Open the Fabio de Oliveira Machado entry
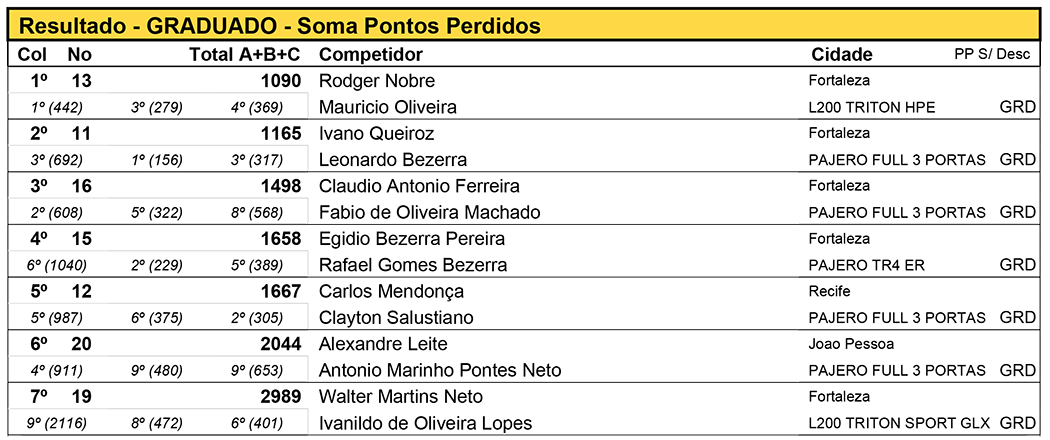The image size is (1050, 440). click(429, 212)
